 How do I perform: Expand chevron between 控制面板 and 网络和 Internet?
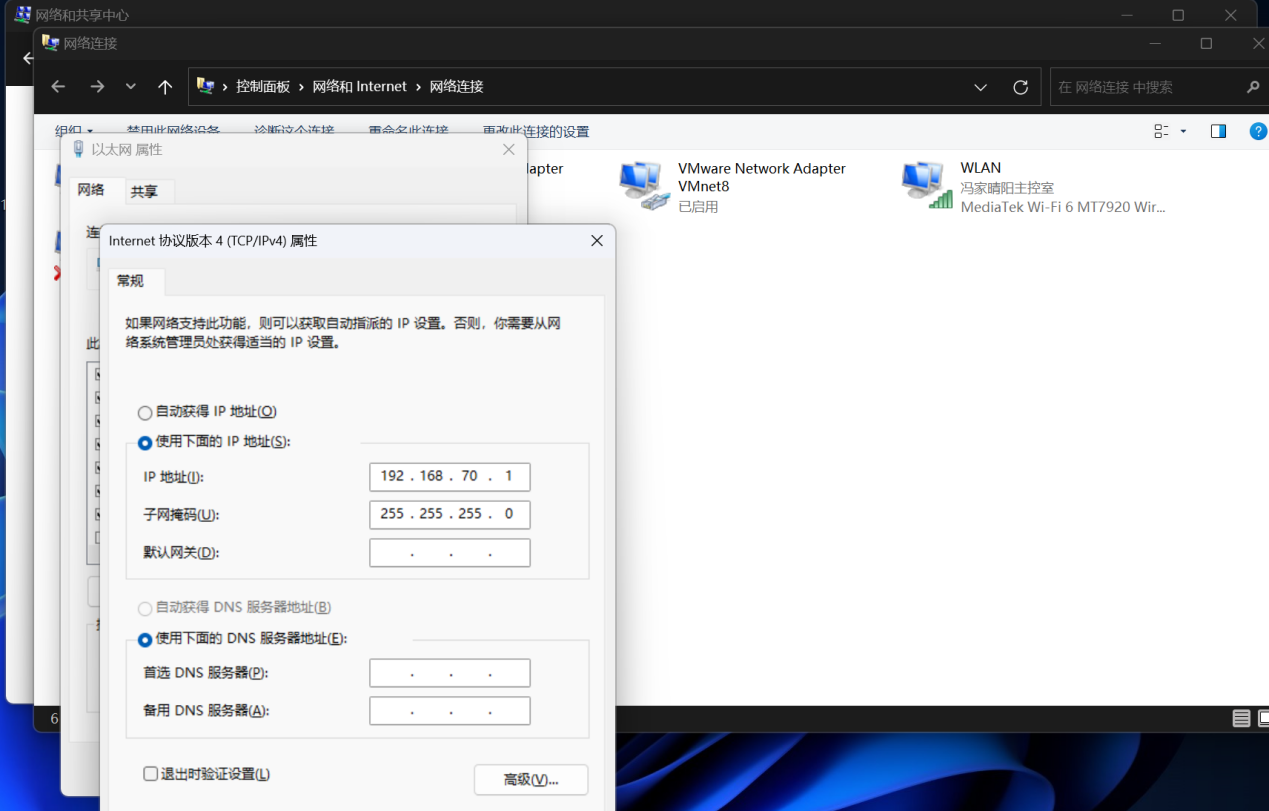302,87
